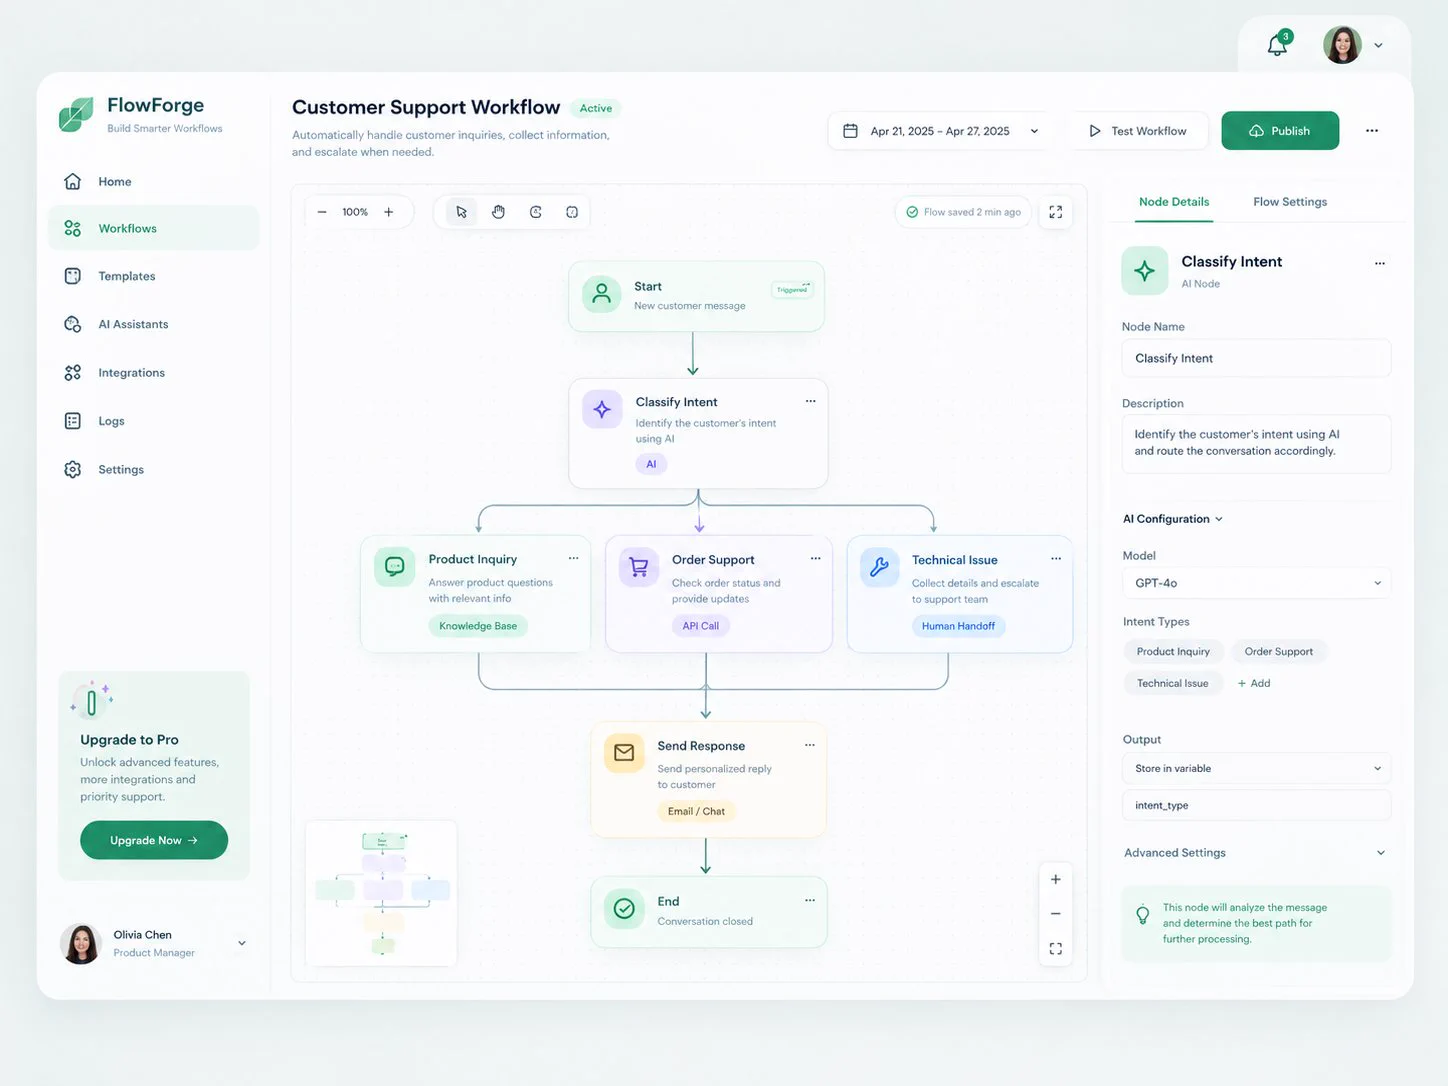Switch to the Flow Settings tab

(x=1290, y=202)
